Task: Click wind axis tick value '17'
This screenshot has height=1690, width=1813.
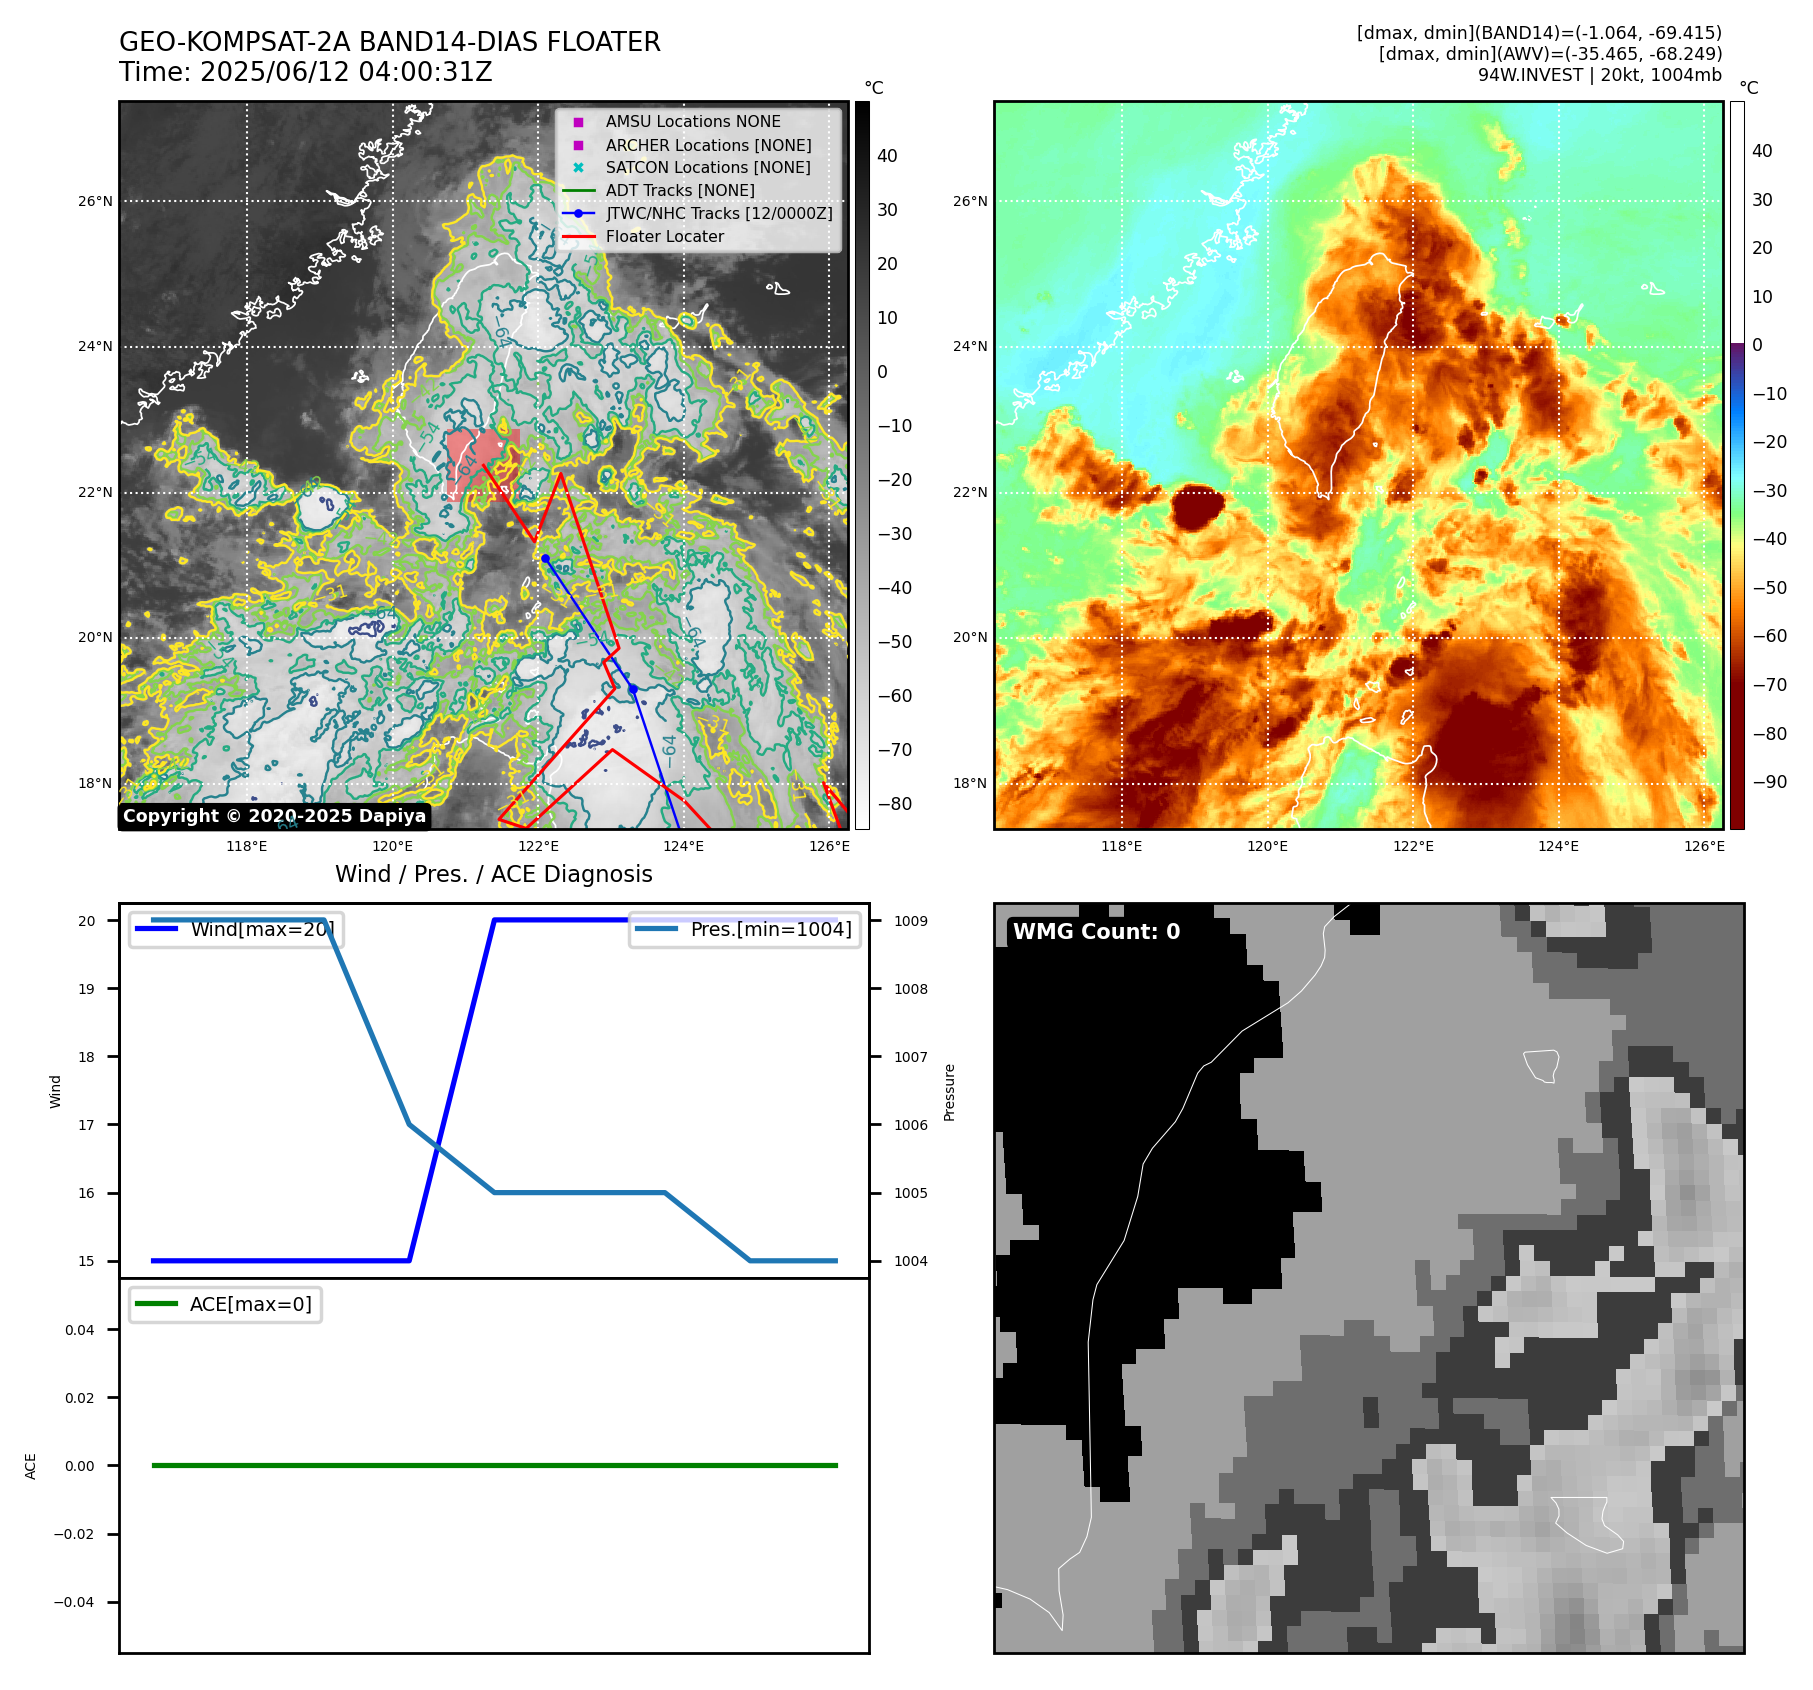Action: (x=87, y=1125)
